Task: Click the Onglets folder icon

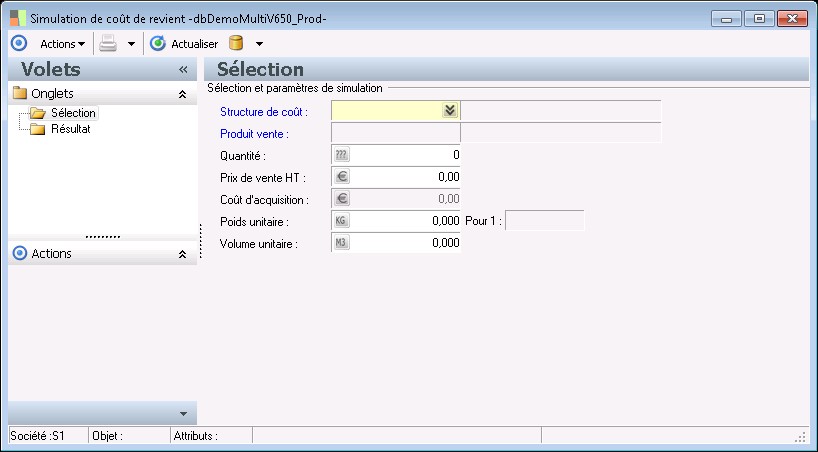Action: (x=20, y=93)
